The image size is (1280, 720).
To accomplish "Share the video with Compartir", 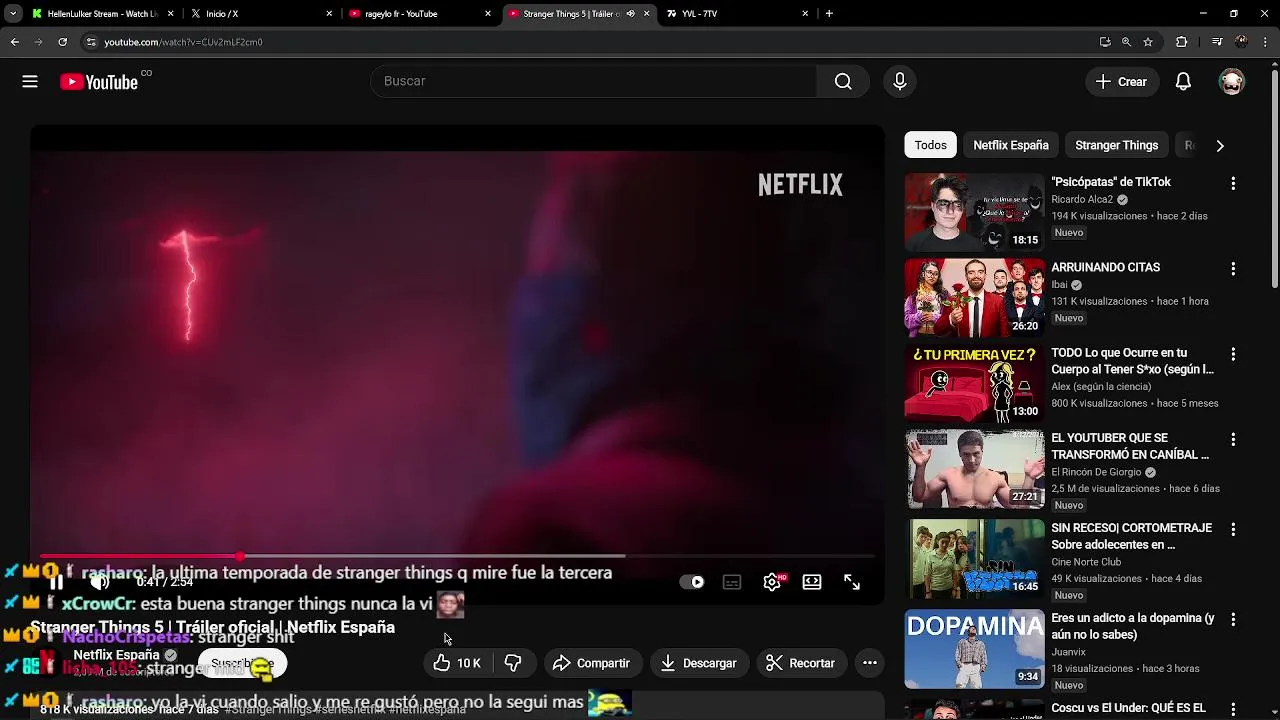I will (592, 663).
